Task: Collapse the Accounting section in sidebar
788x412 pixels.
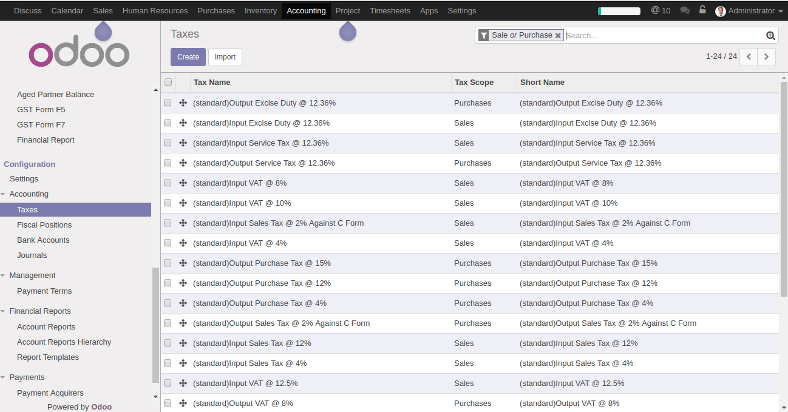Action: [x=3, y=194]
